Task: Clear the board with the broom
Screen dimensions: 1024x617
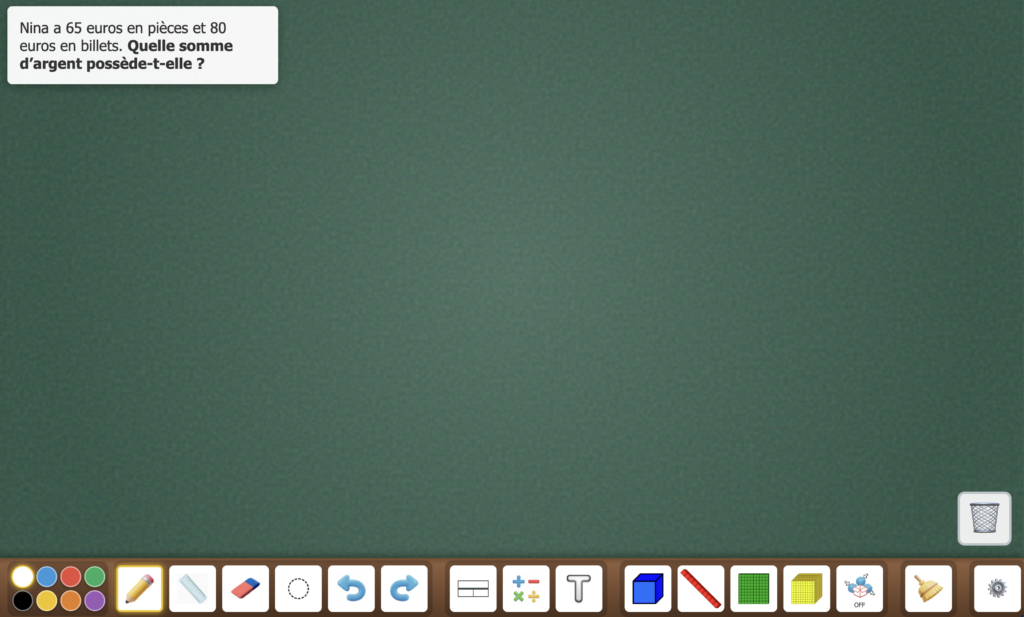Action: coord(928,588)
